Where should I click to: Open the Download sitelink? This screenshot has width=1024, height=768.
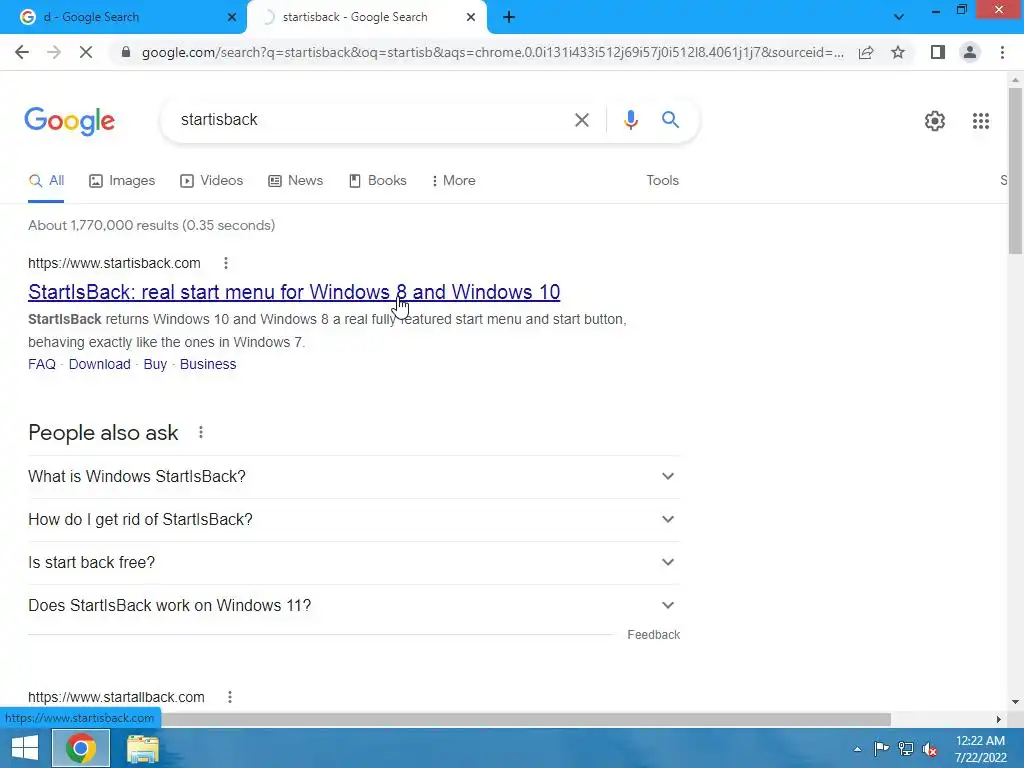point(99,364)
